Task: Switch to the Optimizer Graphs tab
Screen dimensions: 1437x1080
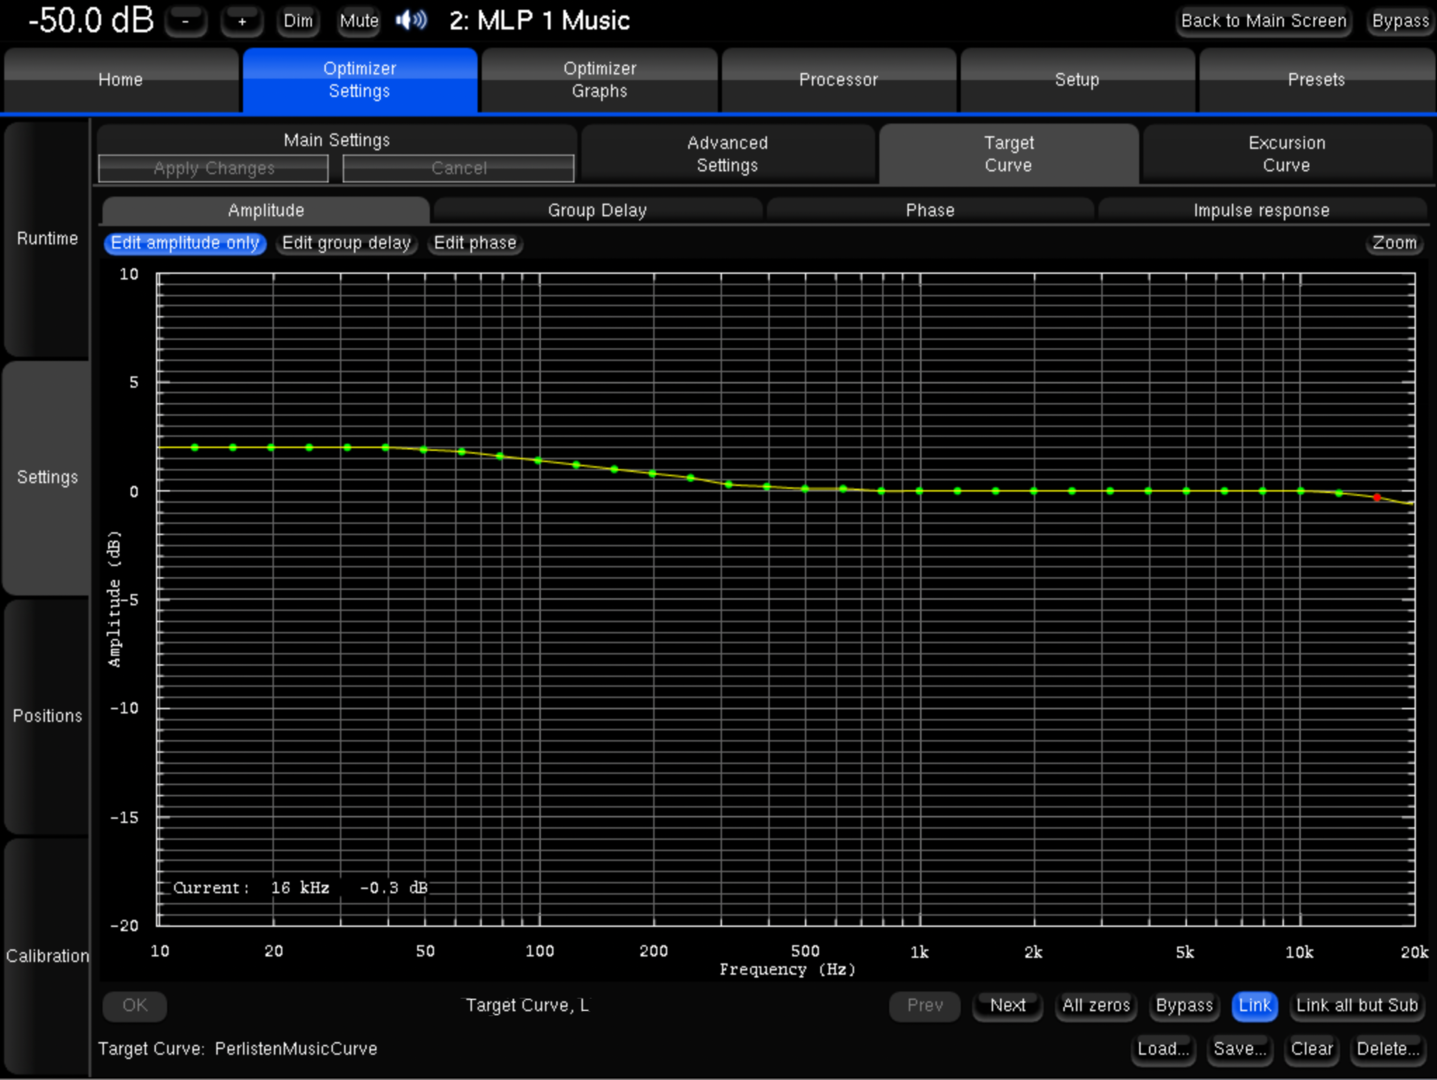Action: click(x=600, y=80)
